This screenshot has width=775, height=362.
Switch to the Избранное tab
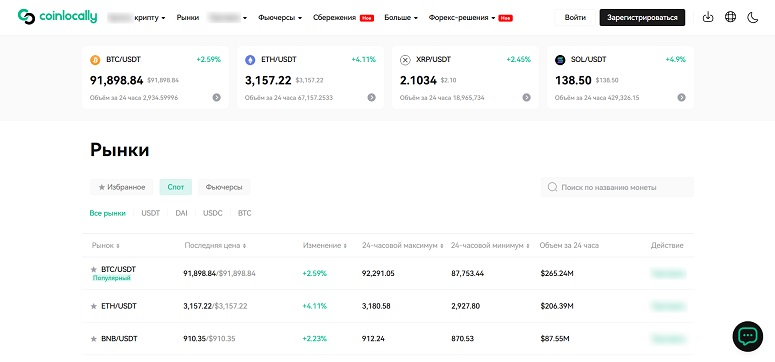pyautogui.click(x=122, y=187)
